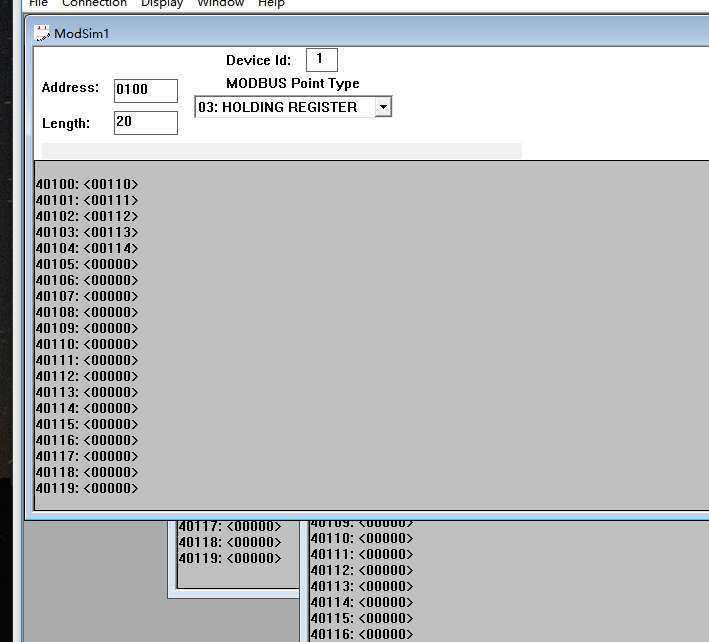The height and width of the screenshot is (642, 709).
Task: Select register 40102 with value 00112
Action: (x=87, y=216)
